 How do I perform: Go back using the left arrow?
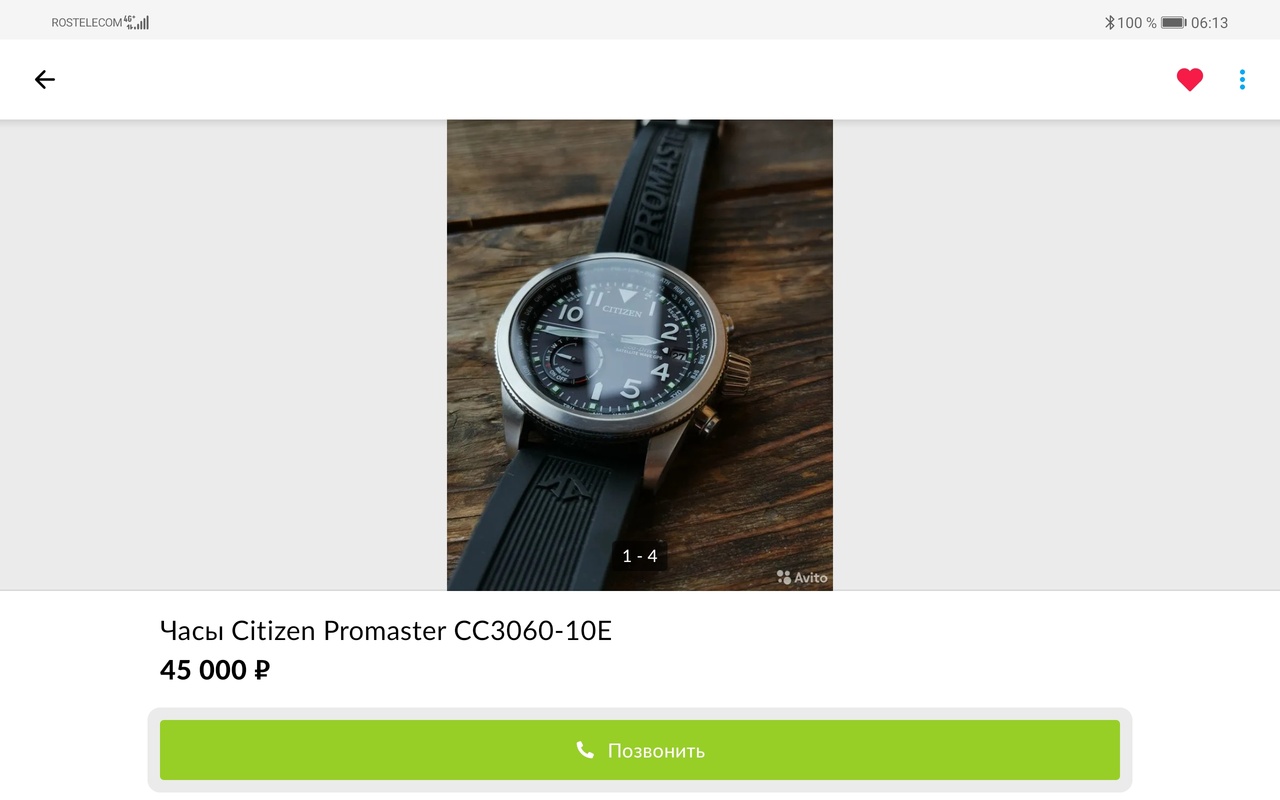click(44, 80)
